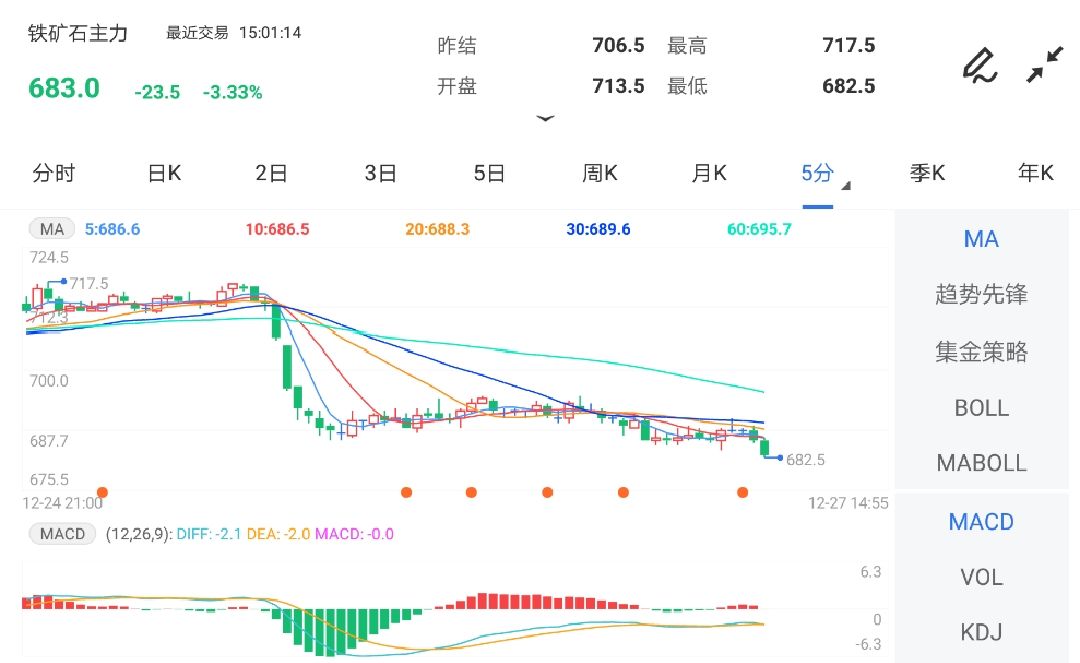Switch to the 日K tab
This screenshot has height=663, width=1080.
tap(165, 173)
